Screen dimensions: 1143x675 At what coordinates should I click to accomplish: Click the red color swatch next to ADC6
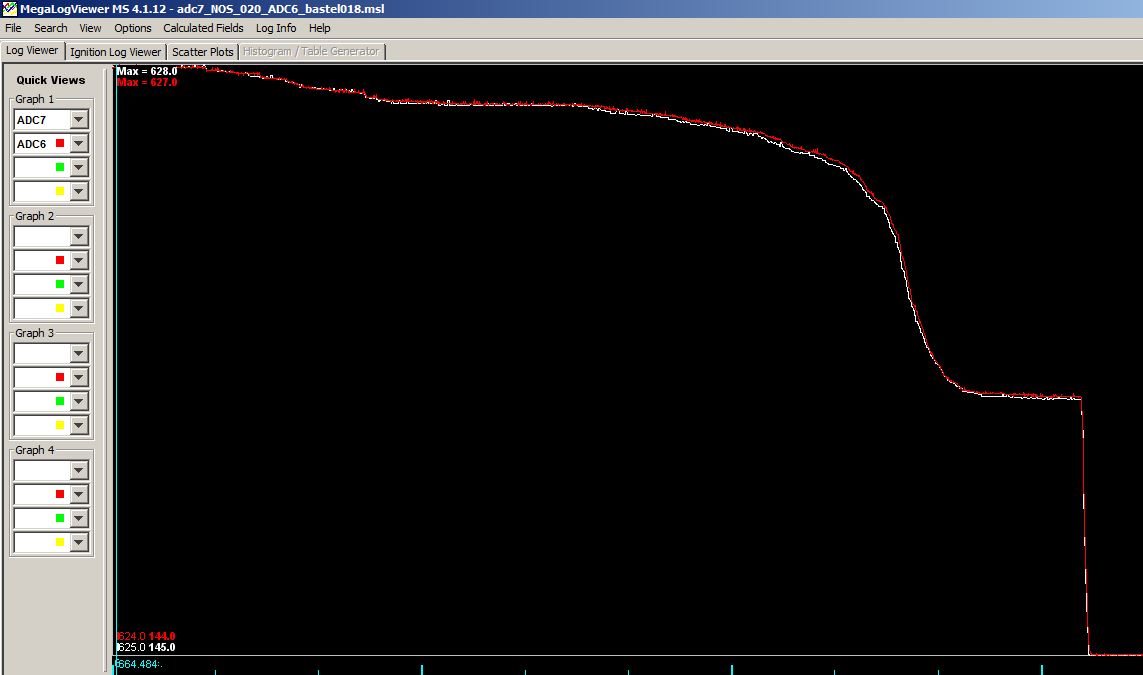pyautogui.click(x=60, y=144)
